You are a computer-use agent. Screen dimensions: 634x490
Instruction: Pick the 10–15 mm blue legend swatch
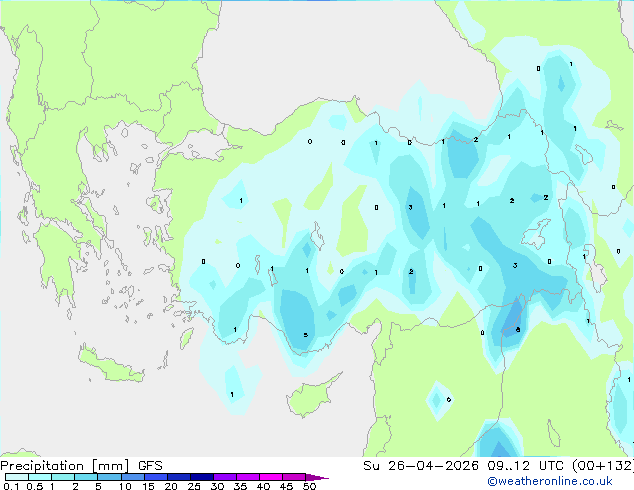coord(132,477)
